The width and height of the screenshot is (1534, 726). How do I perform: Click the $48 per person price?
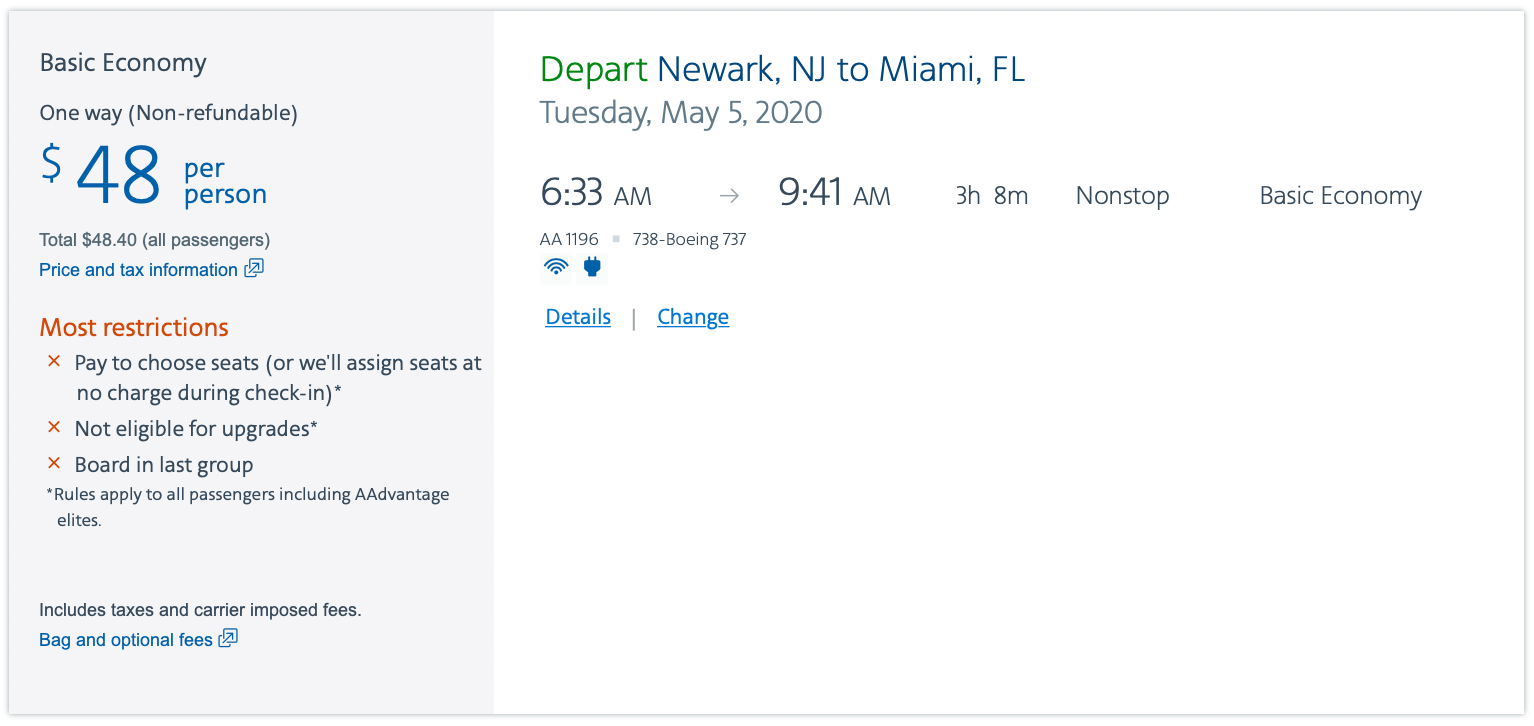click(x=118, y=176)
